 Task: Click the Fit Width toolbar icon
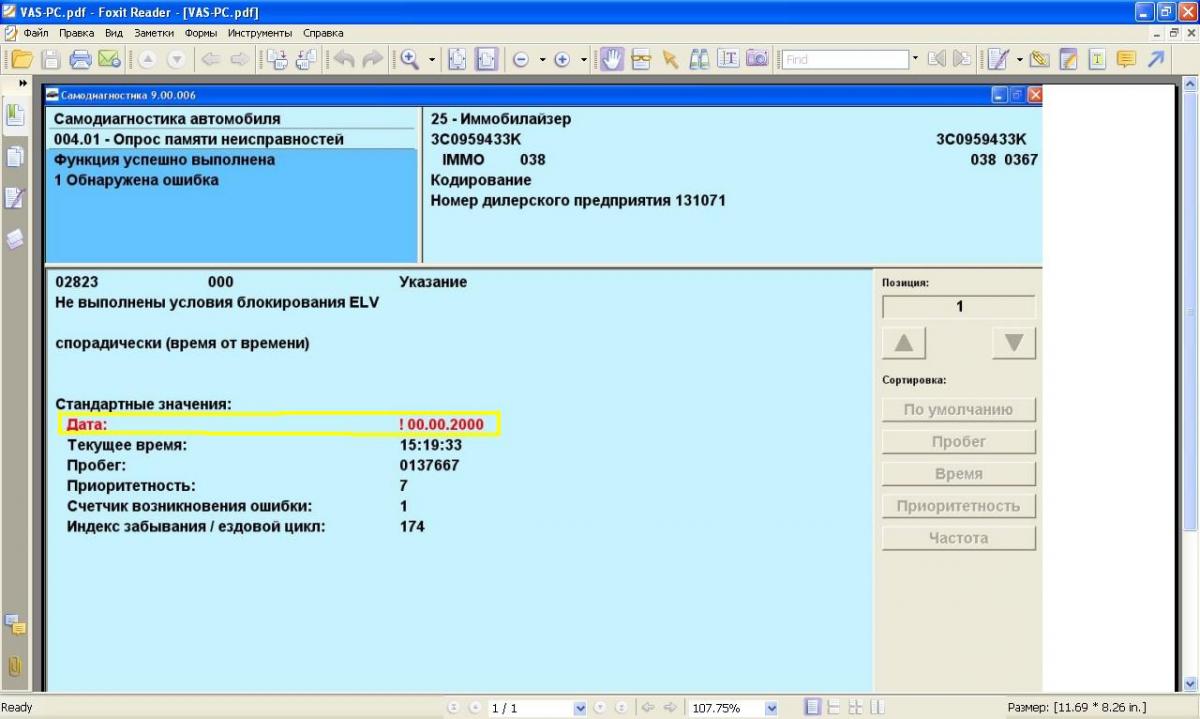tap(487, 59)
